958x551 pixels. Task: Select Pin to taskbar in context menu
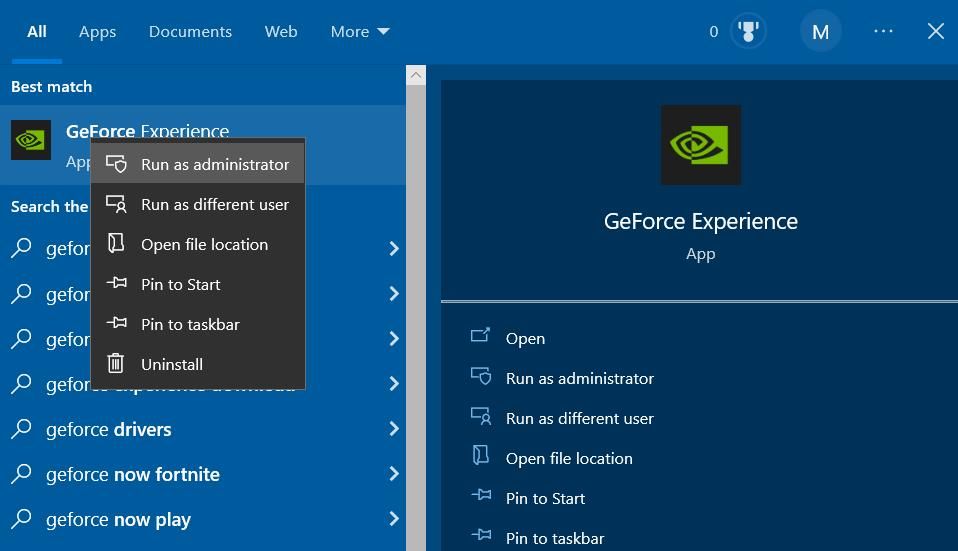tap(197, 324)
